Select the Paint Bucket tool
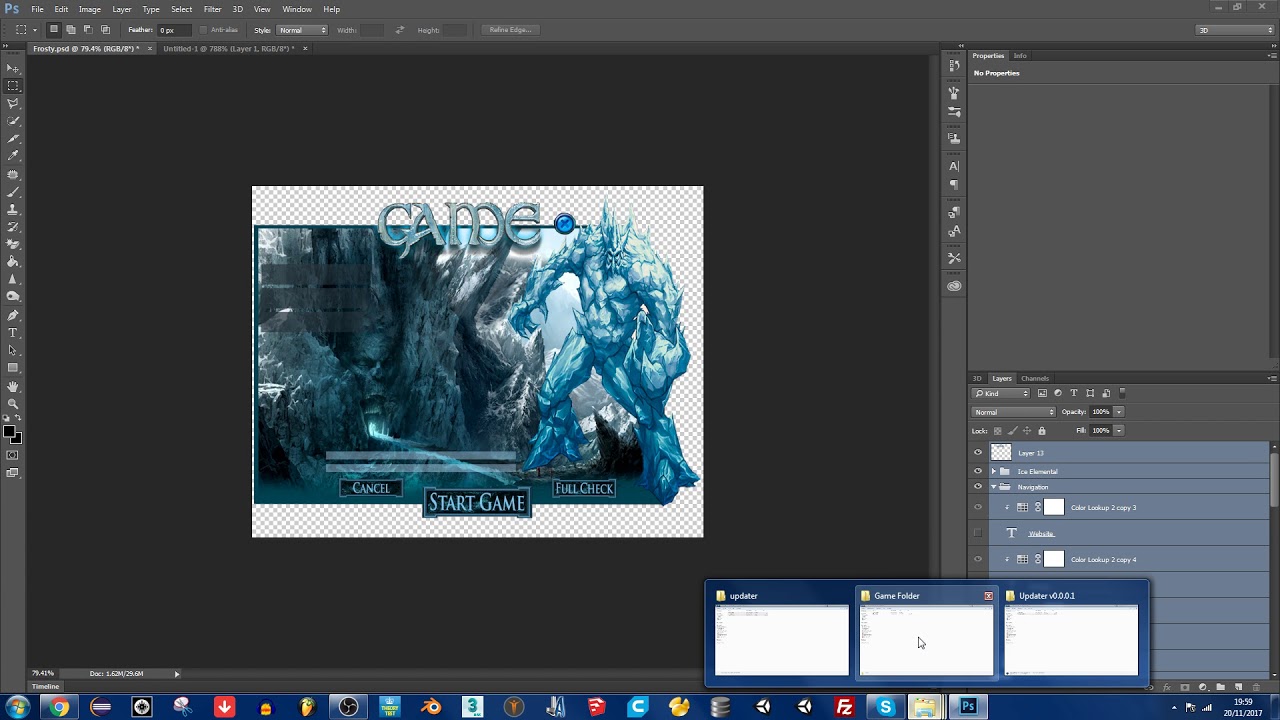Viewport: 1280px width, 720px height. coord(13,262)
